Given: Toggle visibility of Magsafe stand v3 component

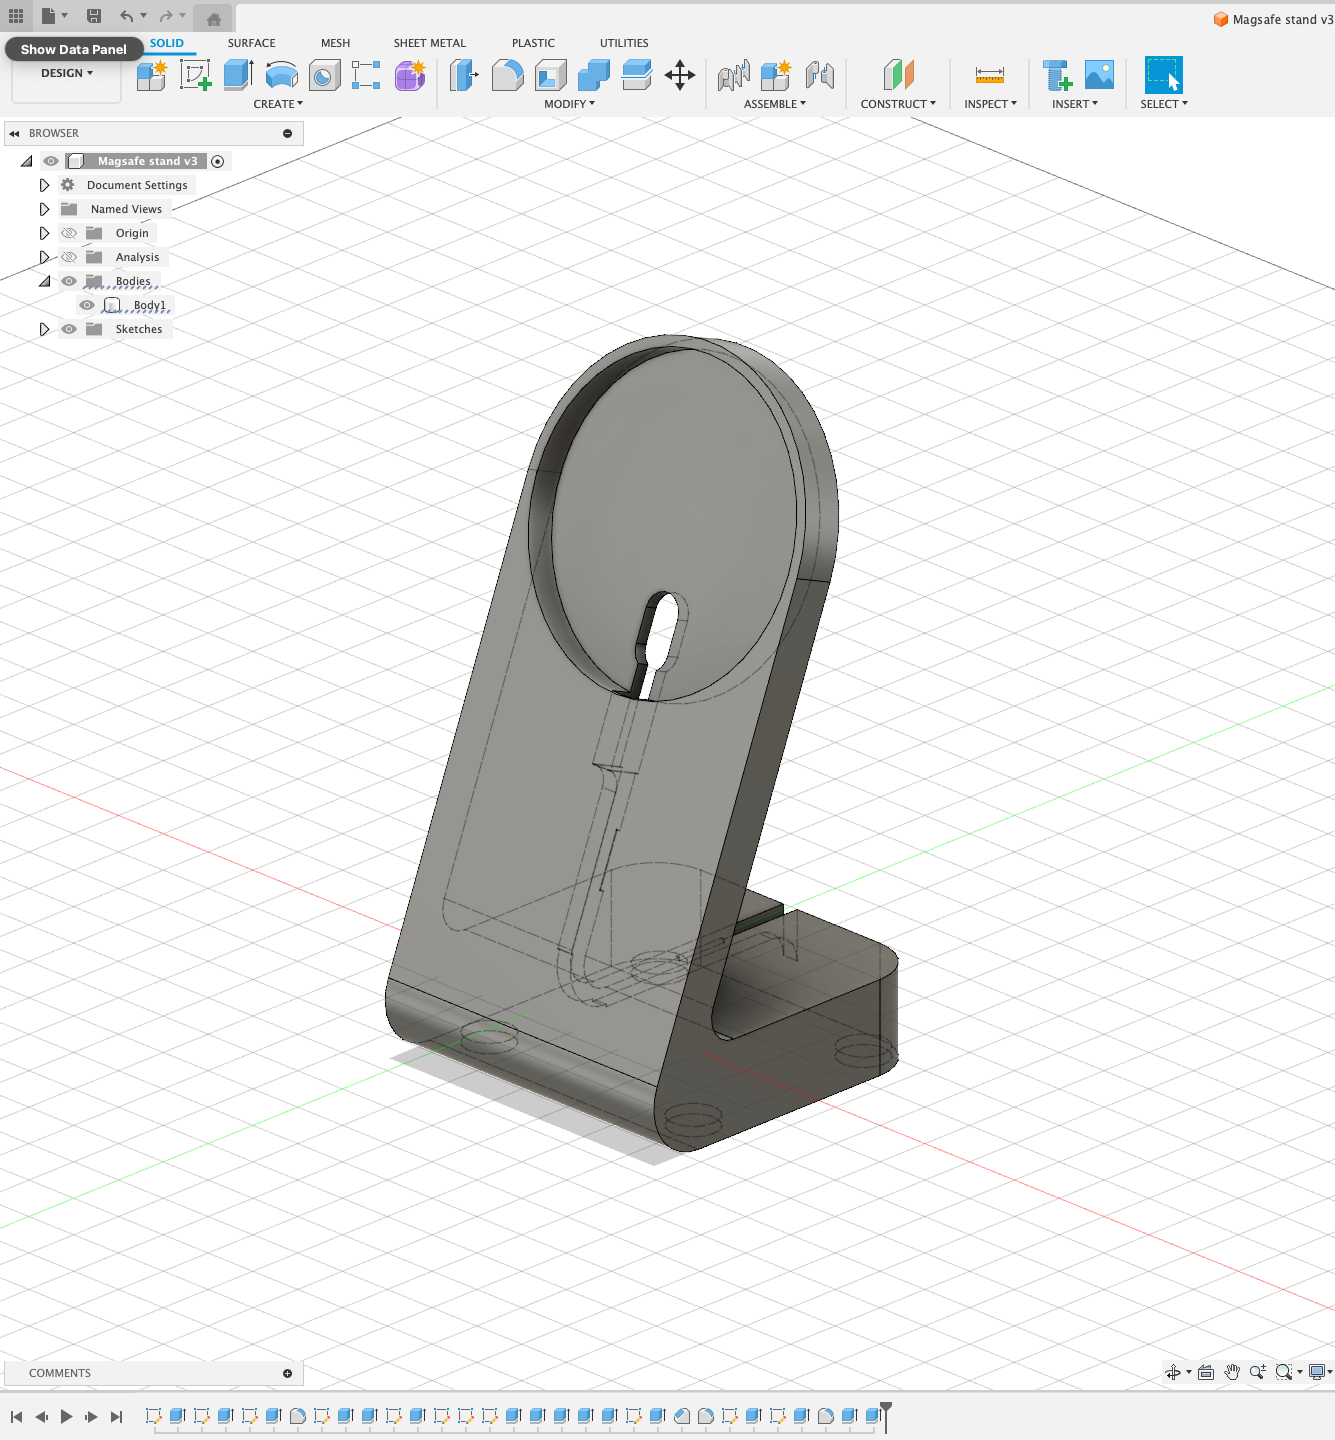Looking at the screenshot, I should coord(51,161).
